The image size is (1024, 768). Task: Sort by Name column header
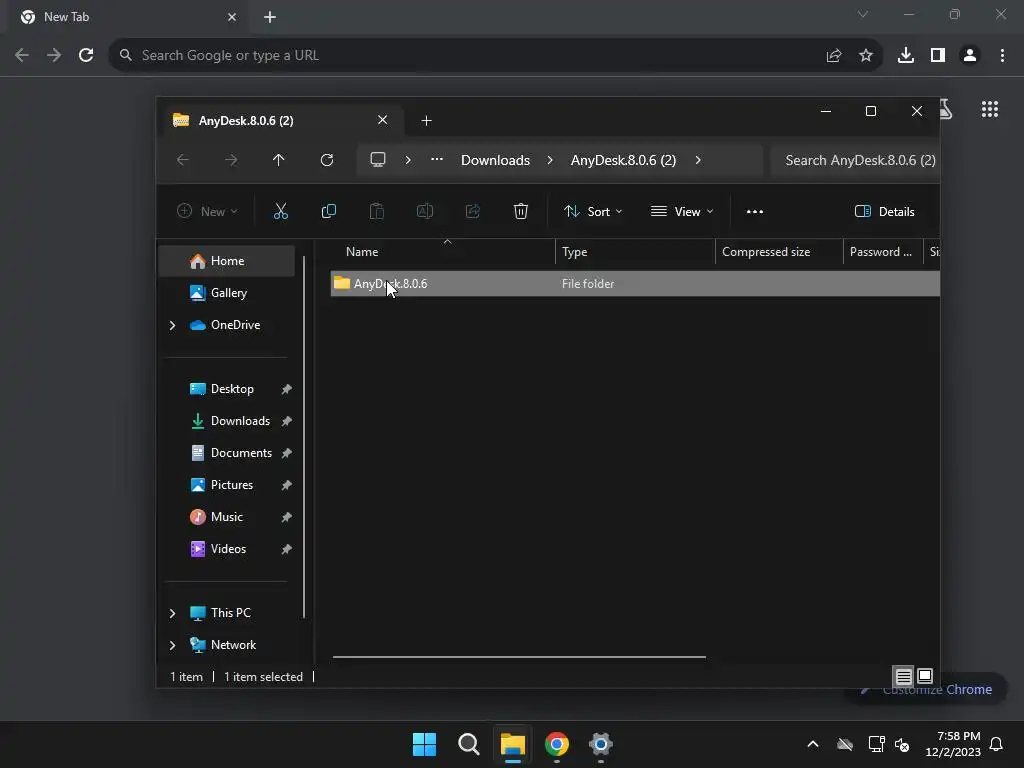[x=443, y=252]
